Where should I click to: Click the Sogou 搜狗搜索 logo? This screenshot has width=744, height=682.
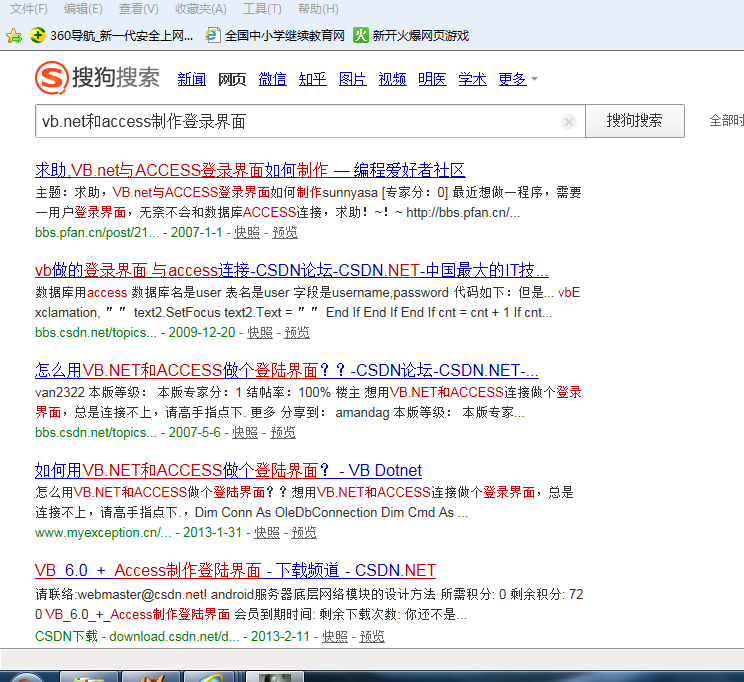(x=97, y=77)
